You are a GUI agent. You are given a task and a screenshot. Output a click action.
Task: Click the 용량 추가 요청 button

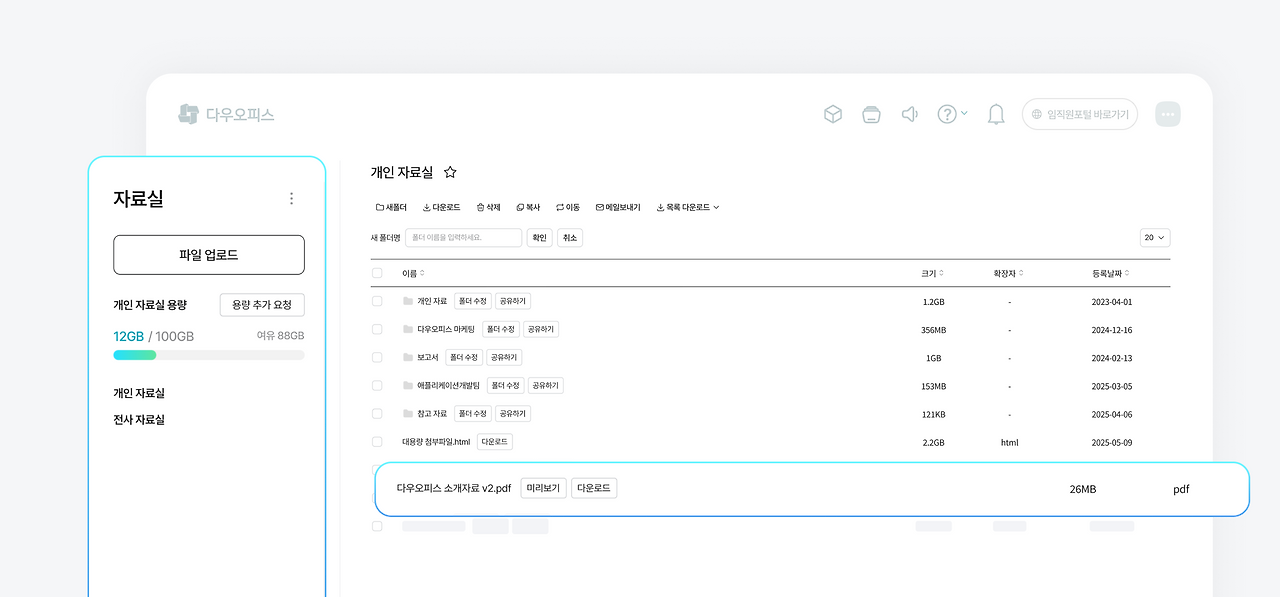click(262, 305)
